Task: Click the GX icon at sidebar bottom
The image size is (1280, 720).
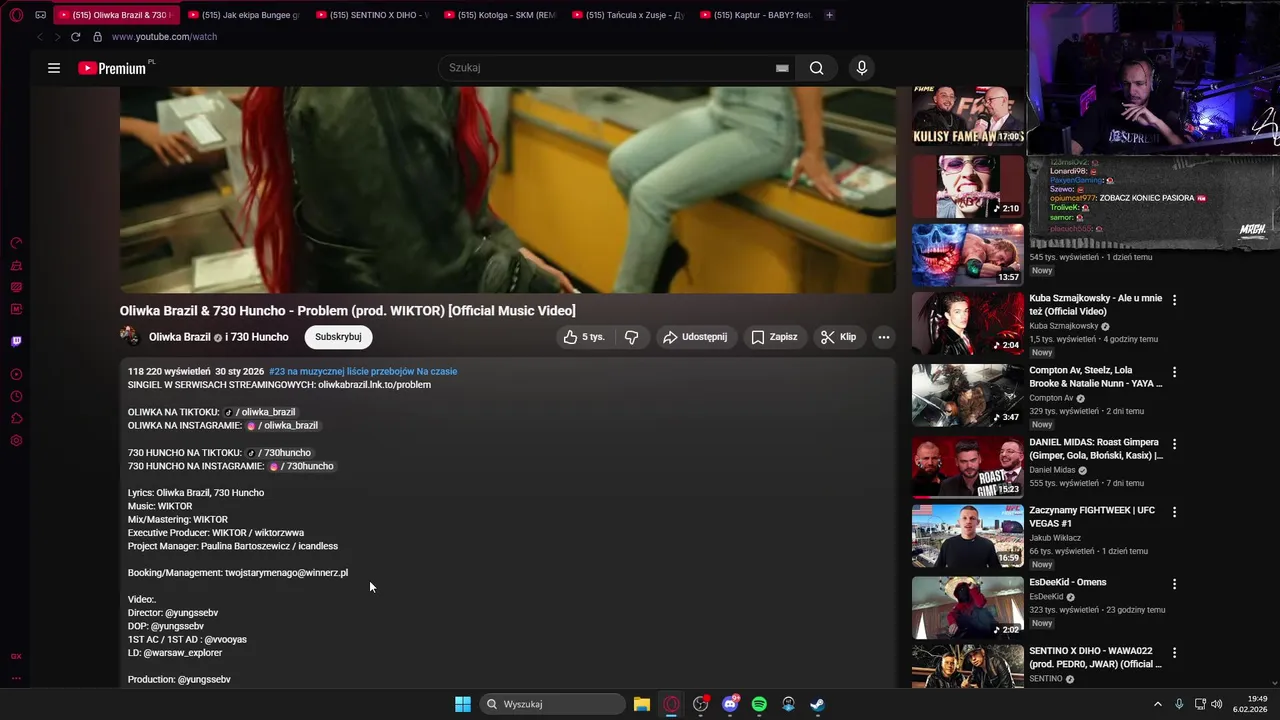Action: [x=16, y=656]
